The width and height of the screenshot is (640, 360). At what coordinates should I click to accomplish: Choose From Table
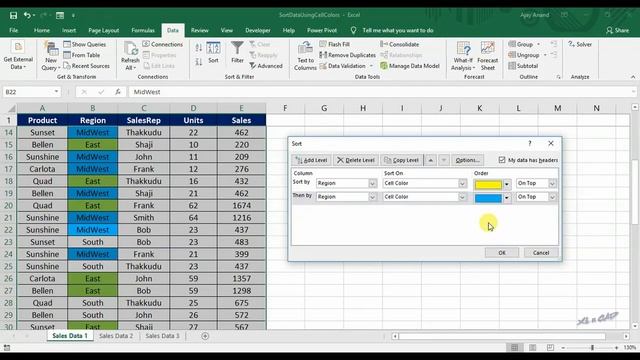coord(82,55)
